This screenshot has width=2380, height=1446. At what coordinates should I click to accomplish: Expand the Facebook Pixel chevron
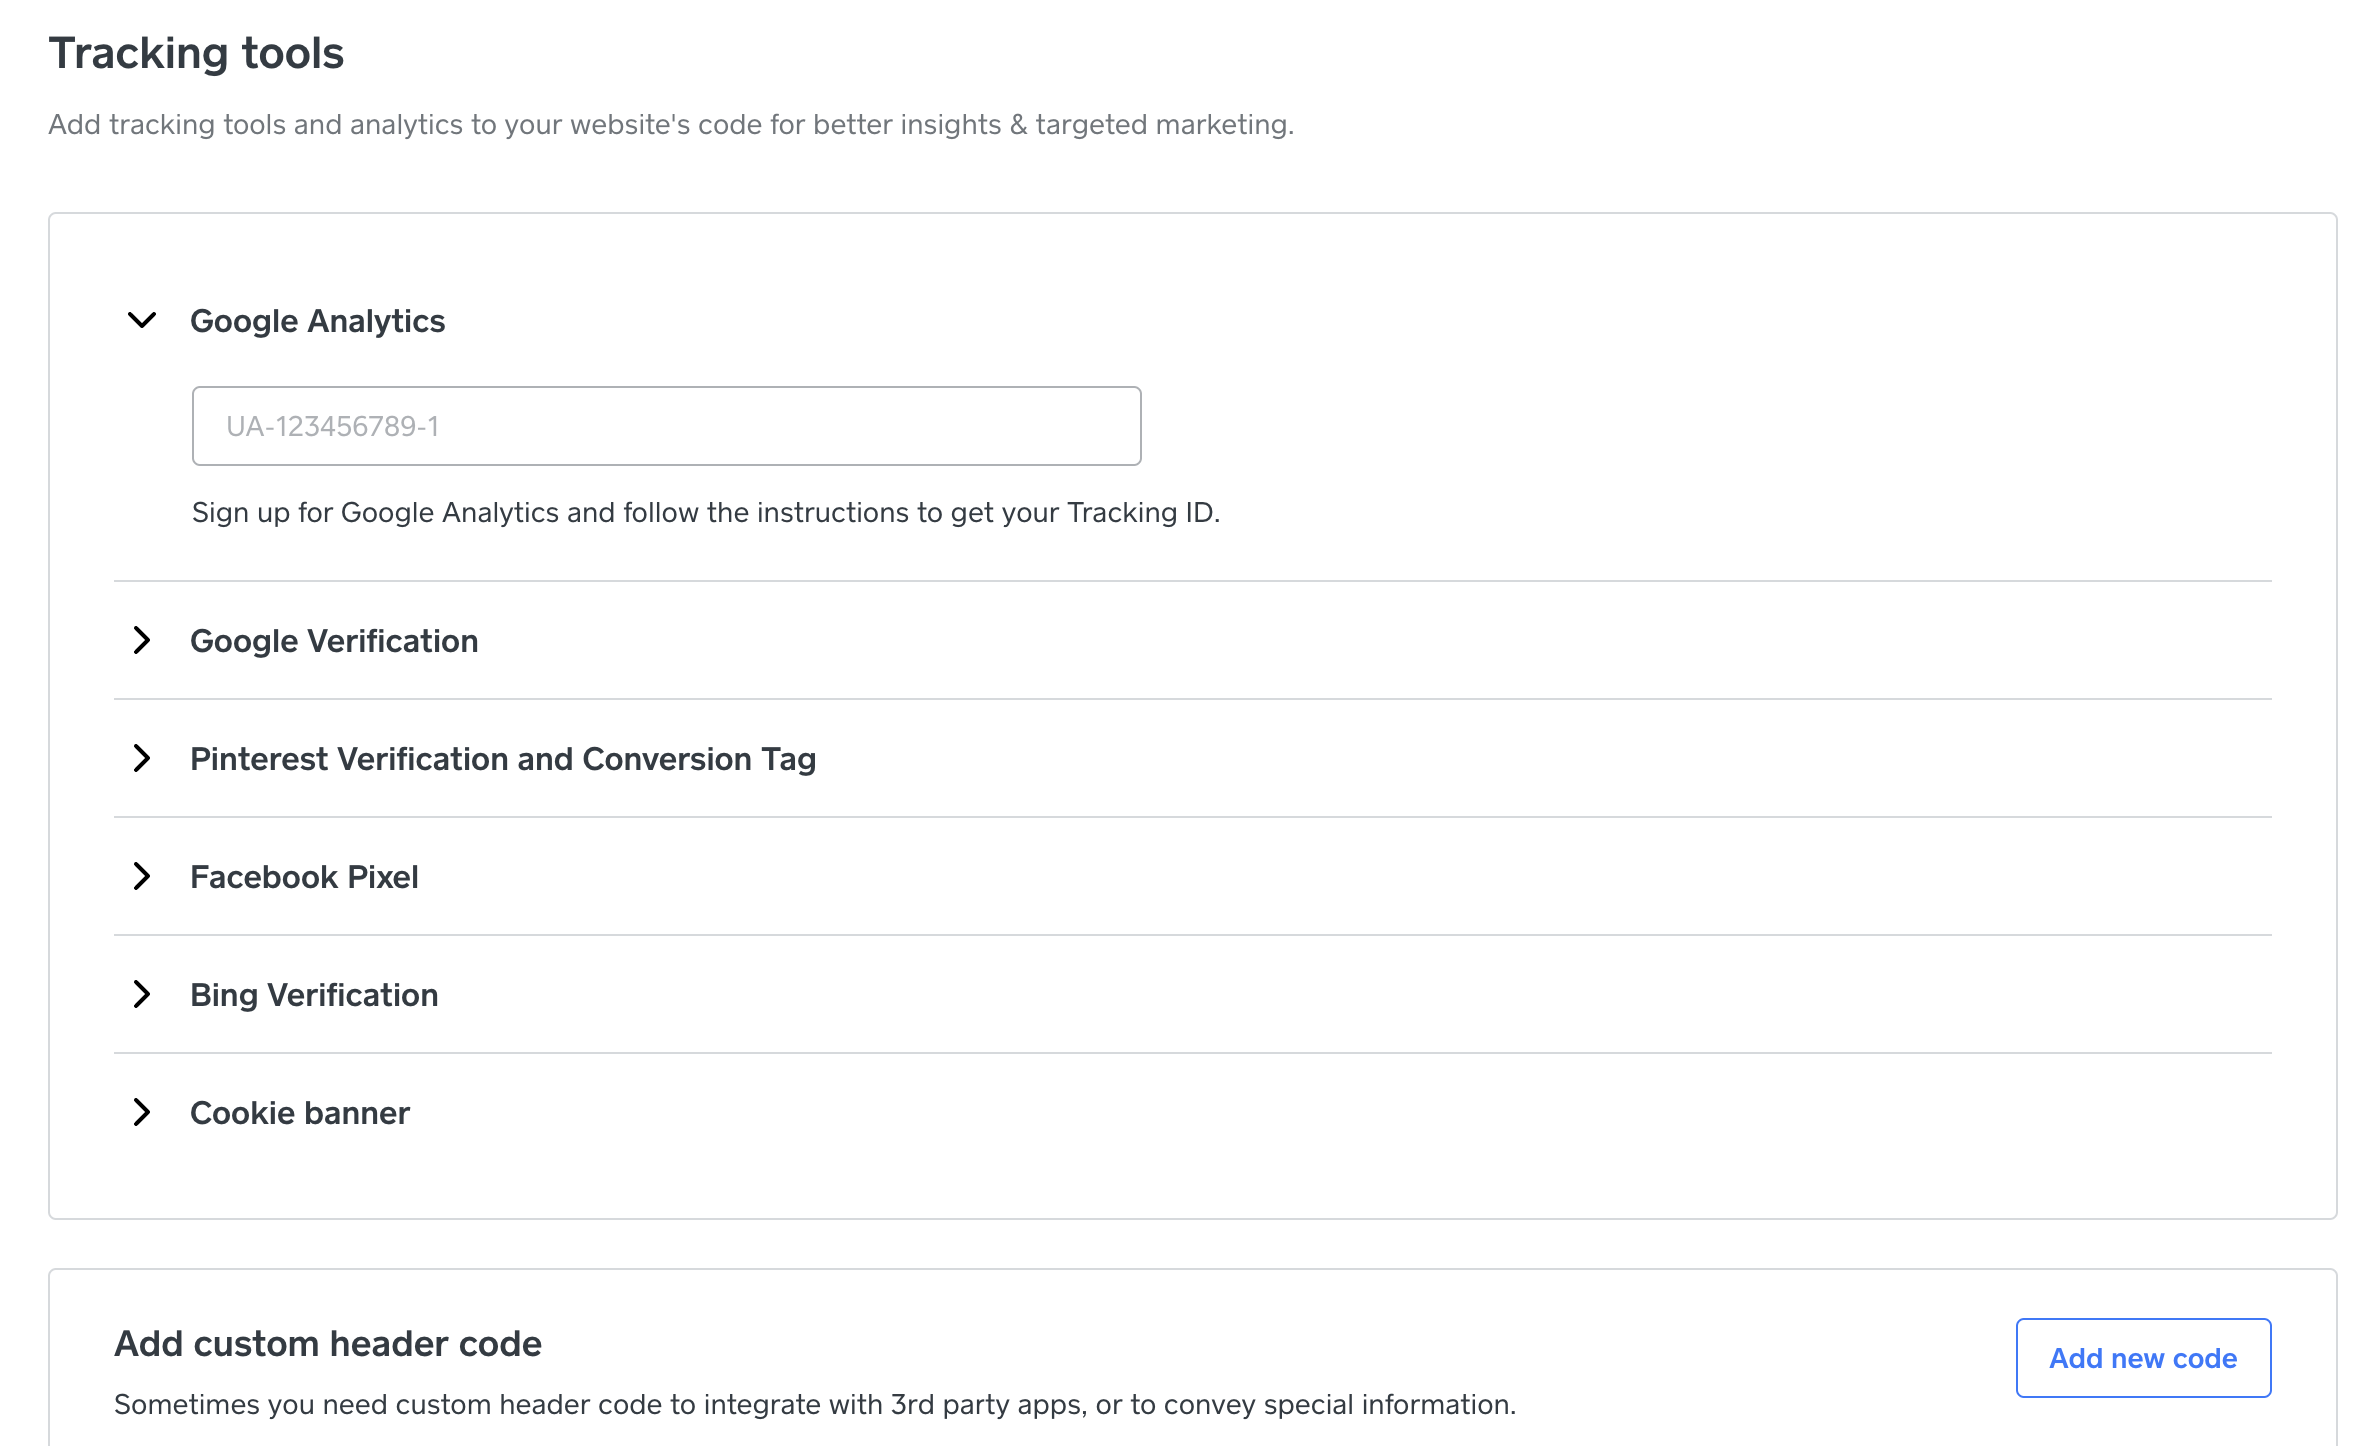tap(142, 876)
